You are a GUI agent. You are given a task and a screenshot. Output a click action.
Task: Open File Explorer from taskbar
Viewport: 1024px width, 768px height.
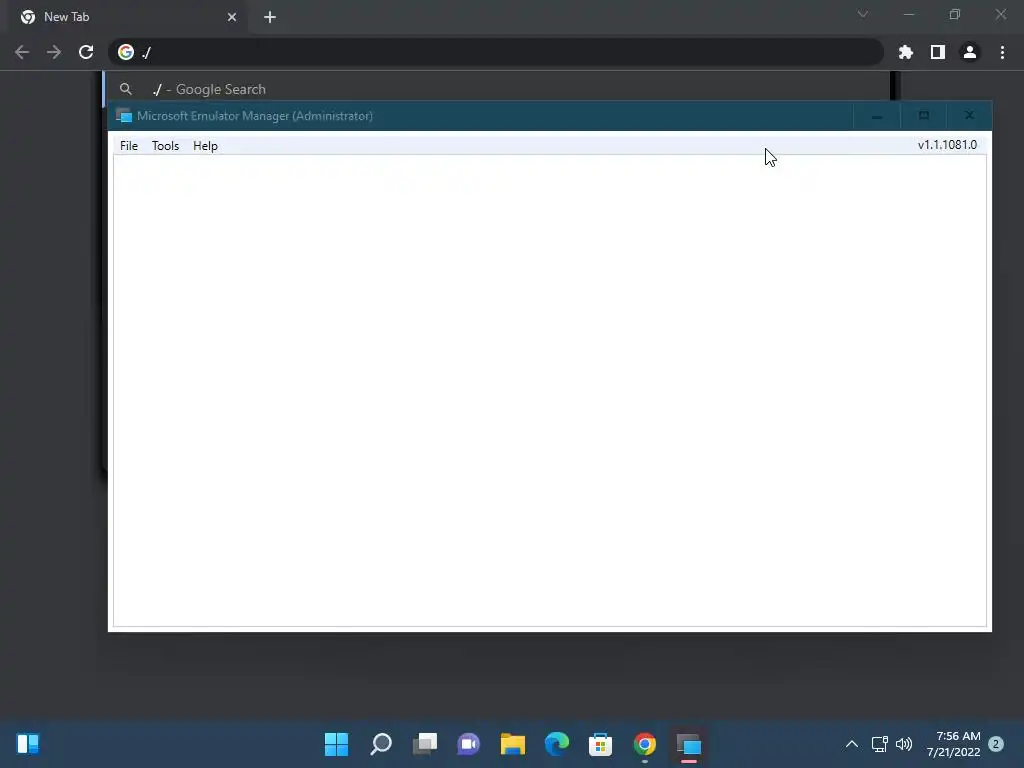pyautogui.click(x=513, y=744)
